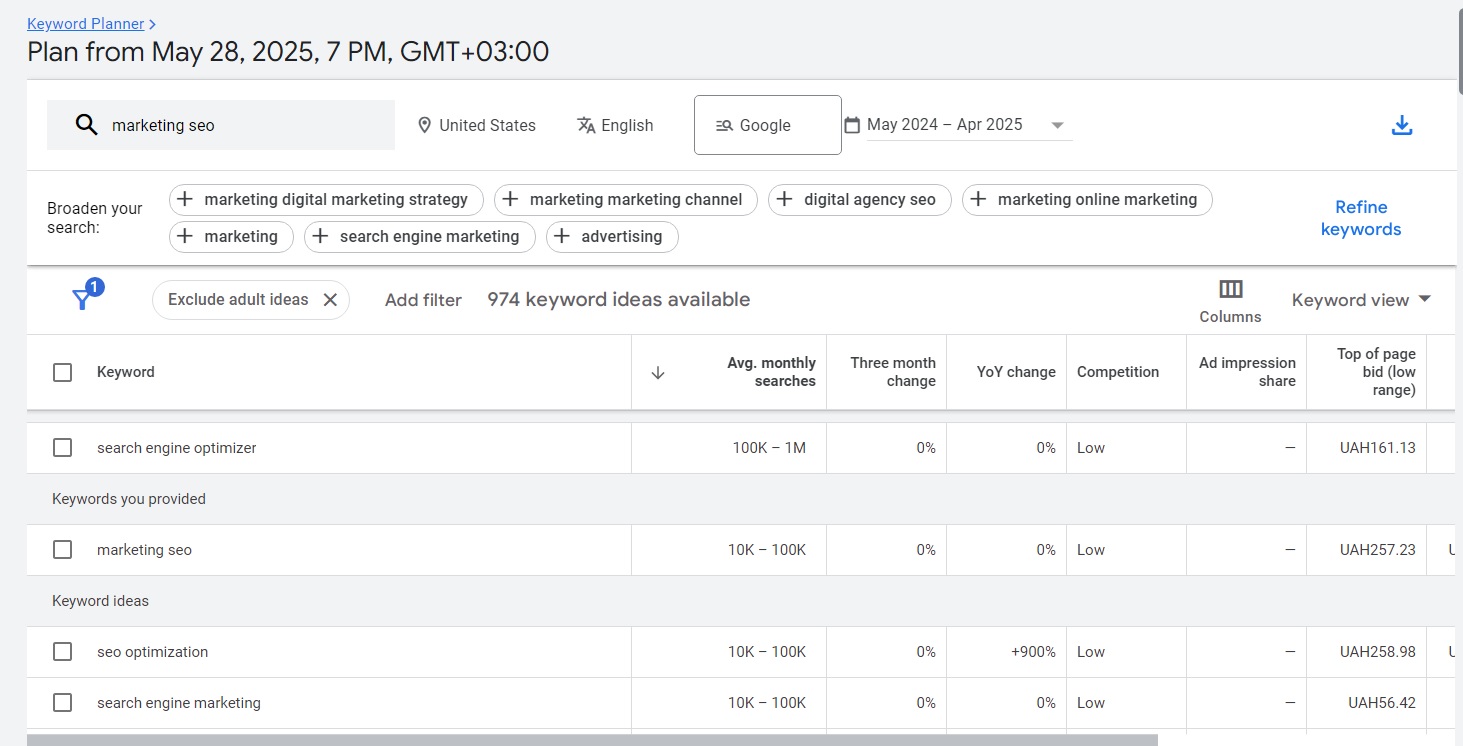The height and width of the screenshot is (746, 1463).
Task: Click the Add filter button
Action: click(423, 300)
